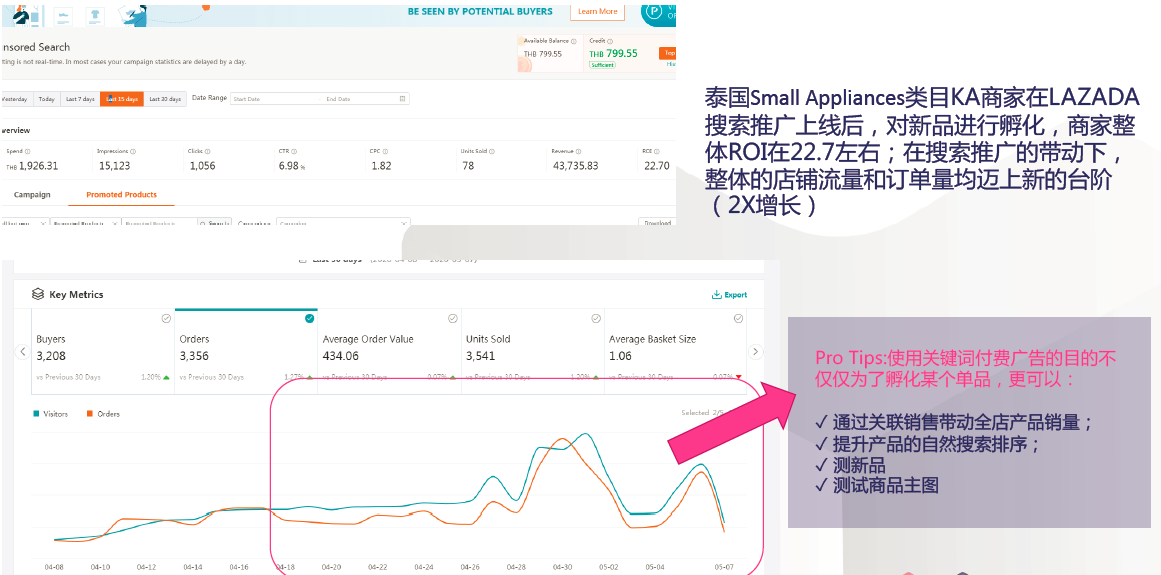
Task: Toggle the Average Order Value checkmark
Action: (x=452, y=318)
